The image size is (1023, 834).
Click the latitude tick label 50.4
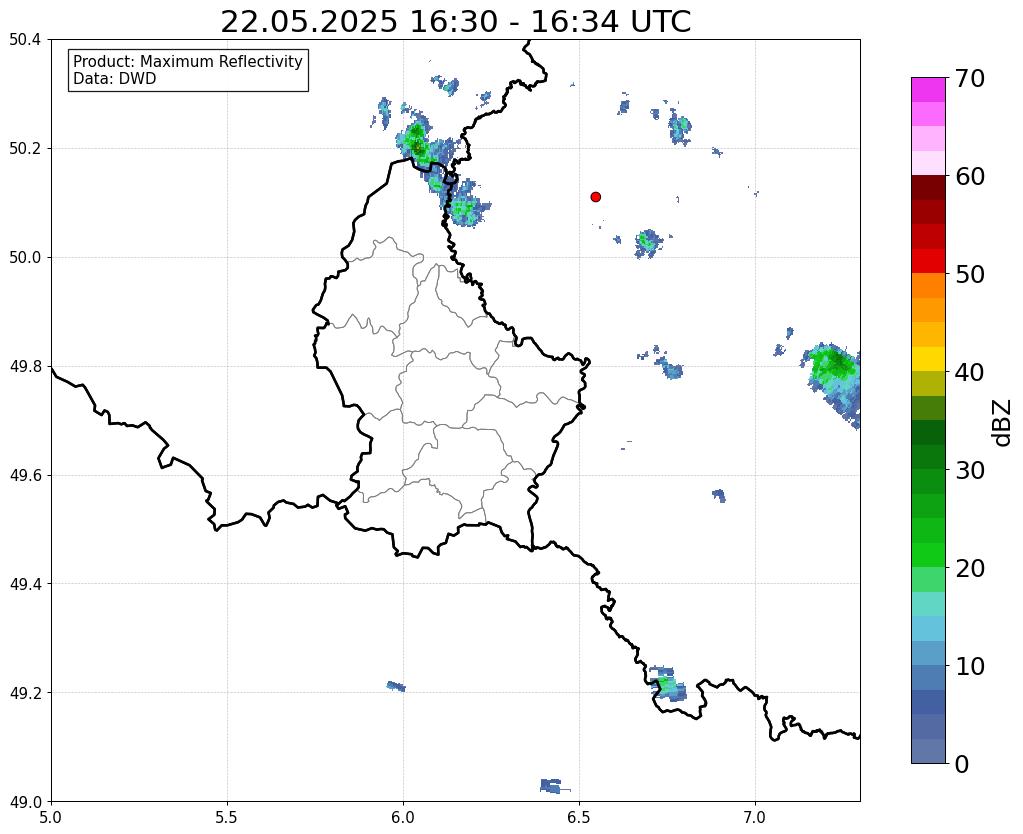[25, 40]
